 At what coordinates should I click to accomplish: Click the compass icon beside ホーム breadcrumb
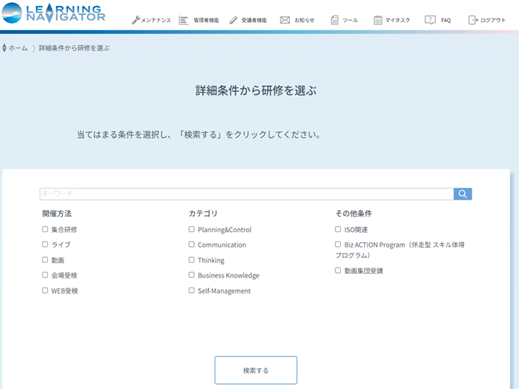coord(4,48)
